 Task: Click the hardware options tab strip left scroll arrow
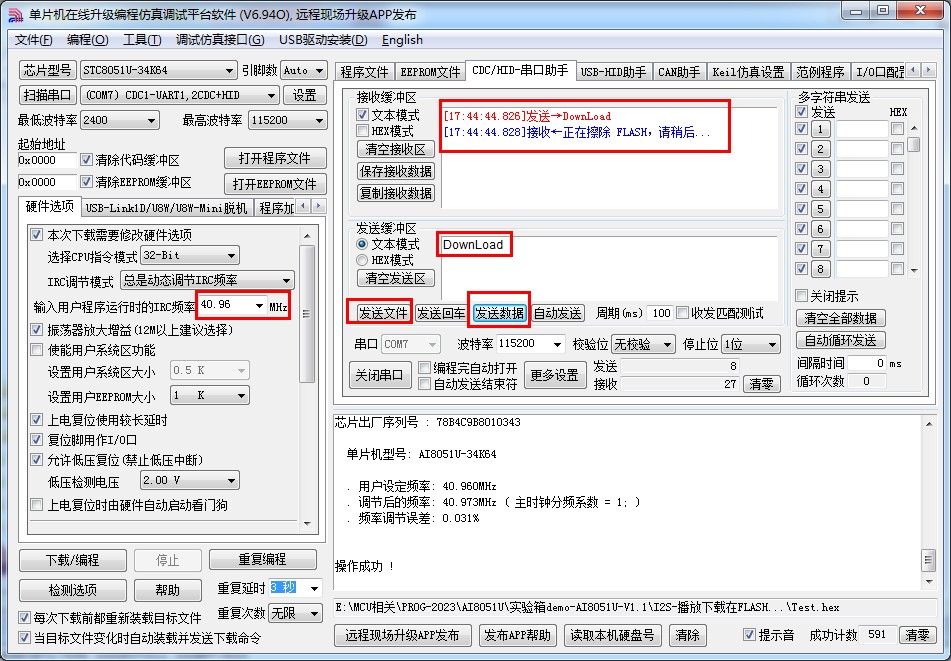304,206
